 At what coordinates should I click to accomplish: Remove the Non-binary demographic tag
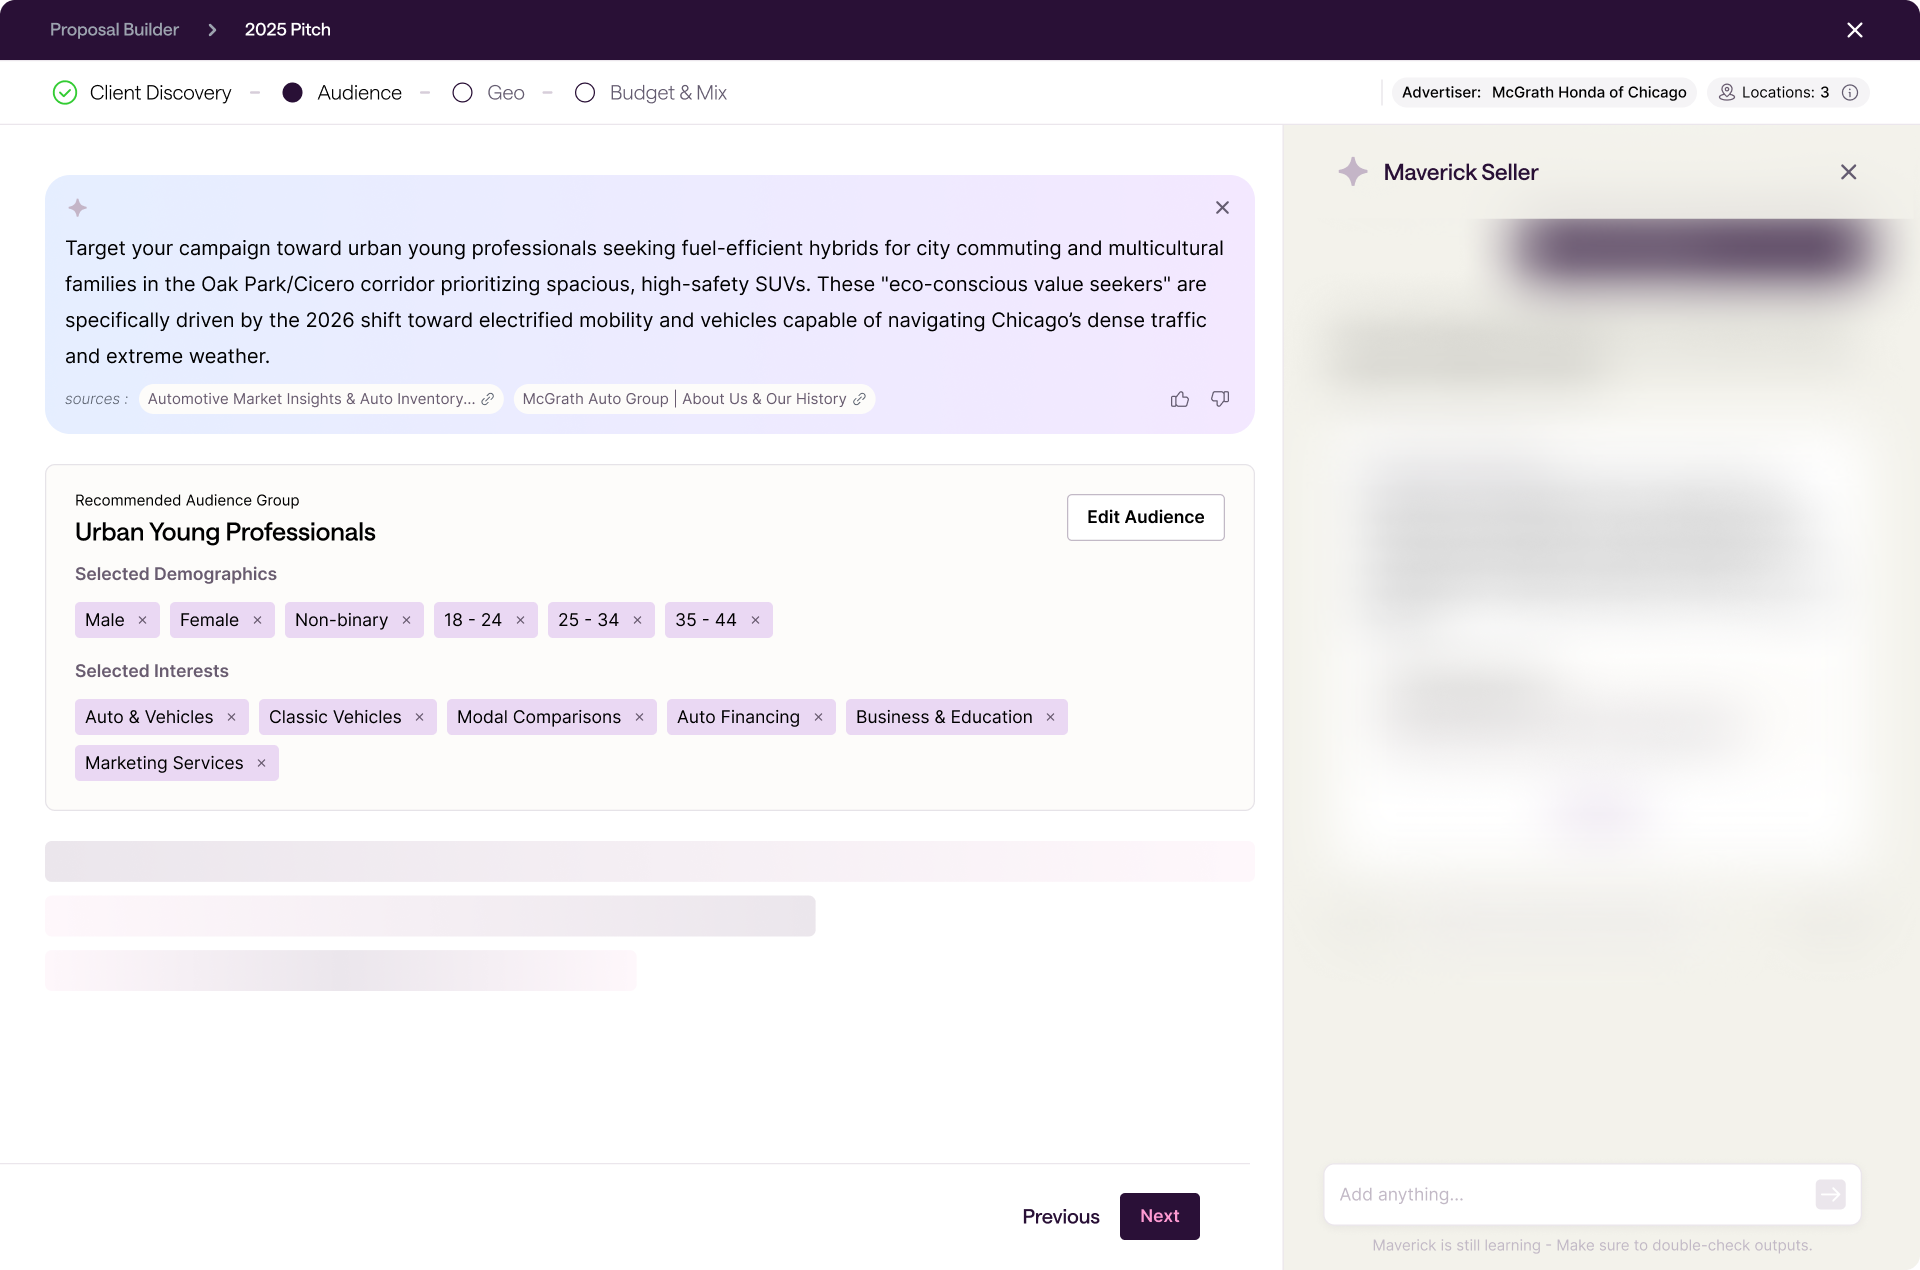407,620
